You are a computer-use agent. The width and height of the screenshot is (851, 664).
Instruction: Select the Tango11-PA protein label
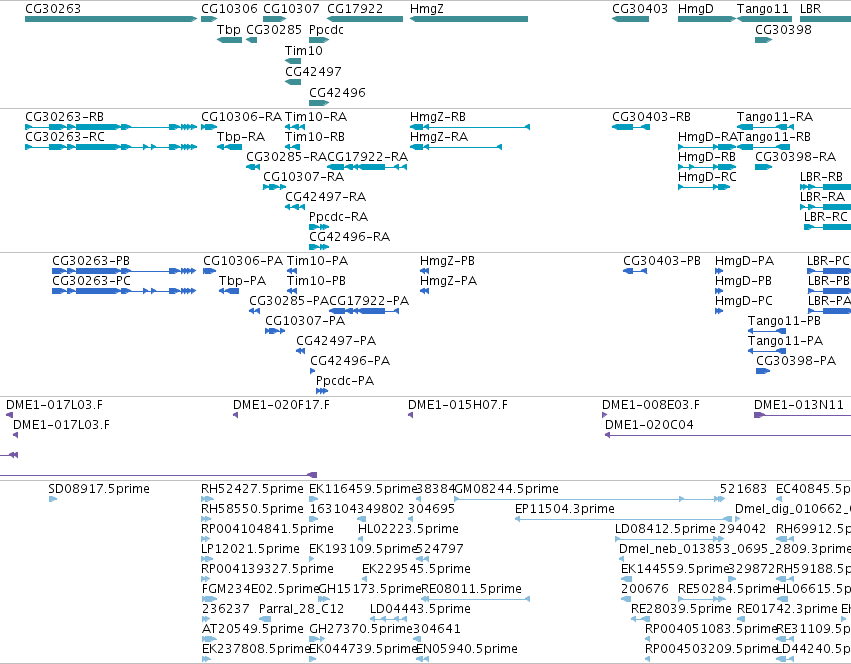tap(785, 341)
